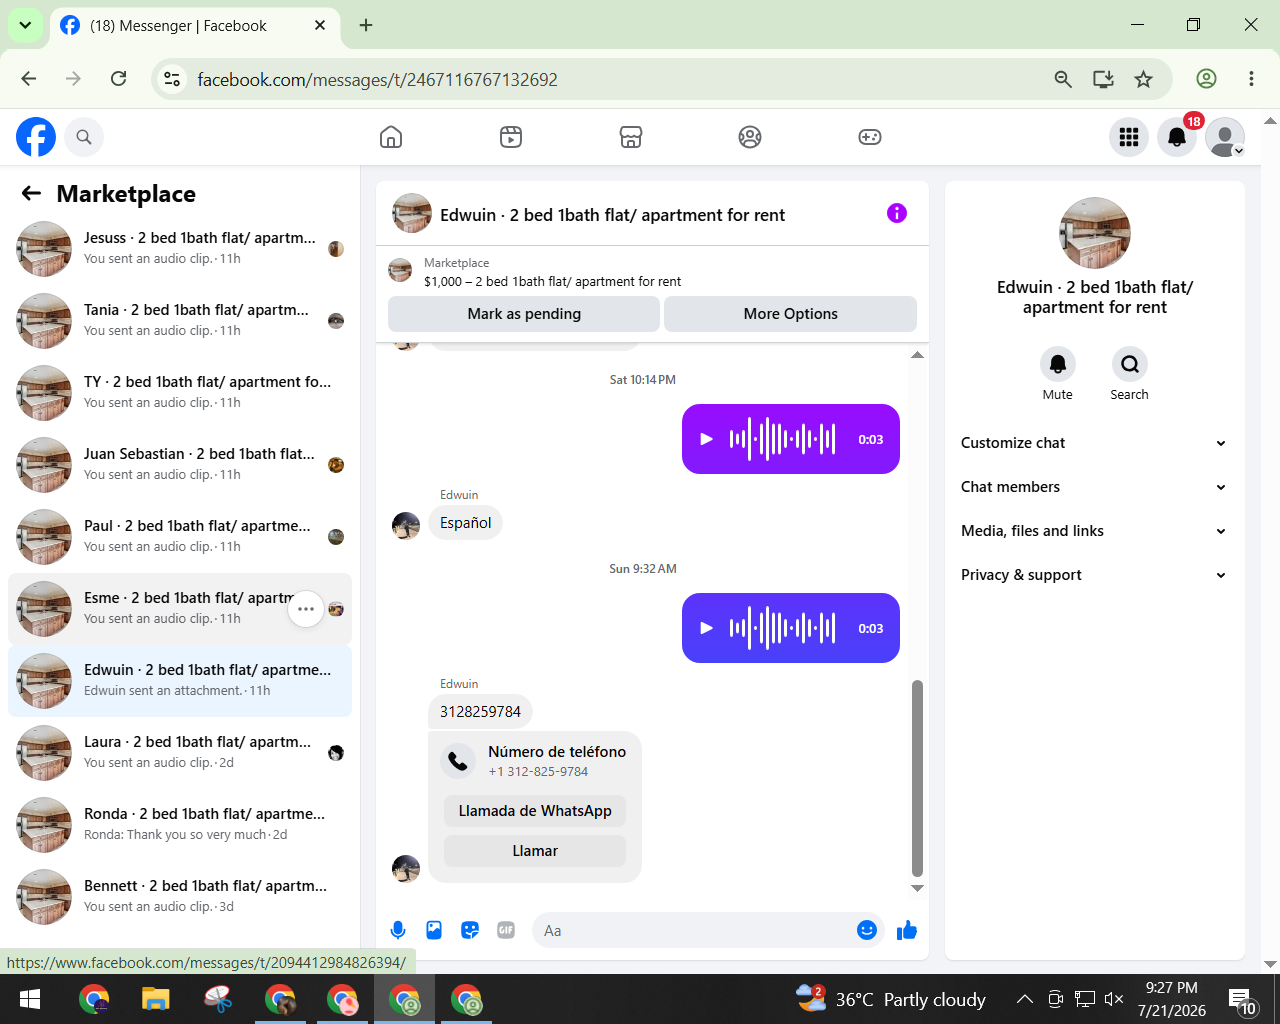Reload the page with refresh icon

pyautogui.click(x=118, y=79)
